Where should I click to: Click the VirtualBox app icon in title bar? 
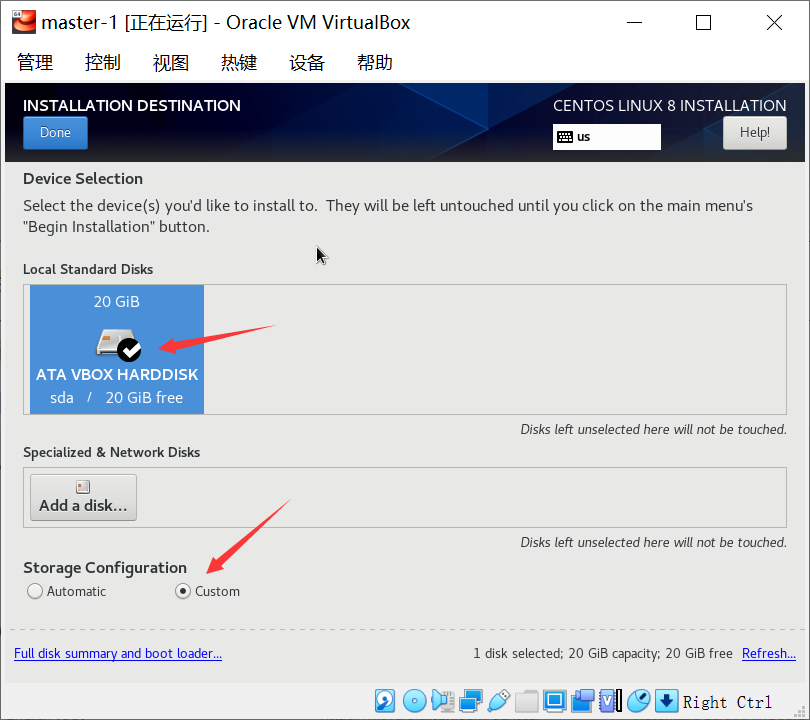[x=24, y=22]
